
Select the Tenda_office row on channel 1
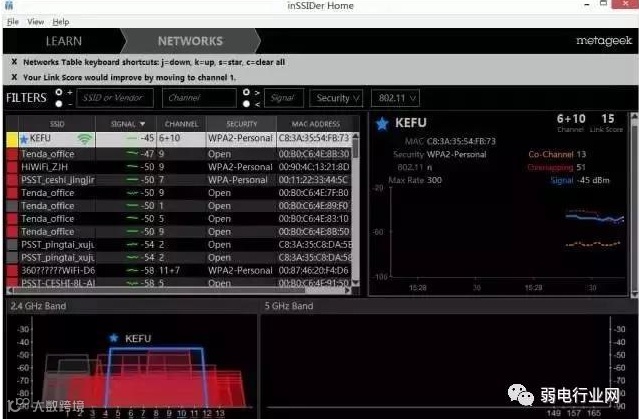[x=179, y=206]
